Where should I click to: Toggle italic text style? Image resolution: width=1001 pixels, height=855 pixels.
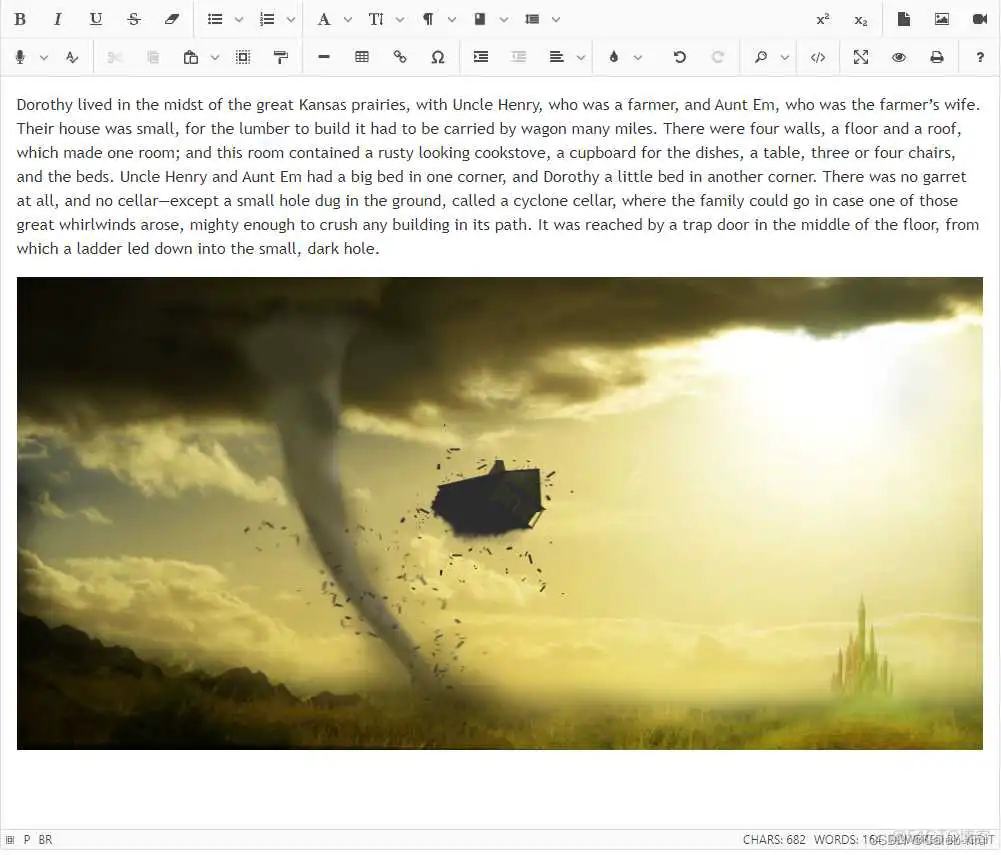click(58, 19)
